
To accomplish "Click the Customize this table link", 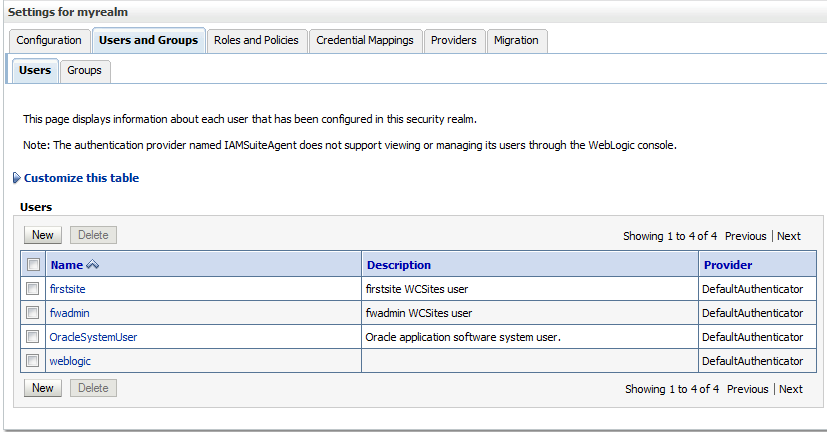I will click(x=82, y=178).
